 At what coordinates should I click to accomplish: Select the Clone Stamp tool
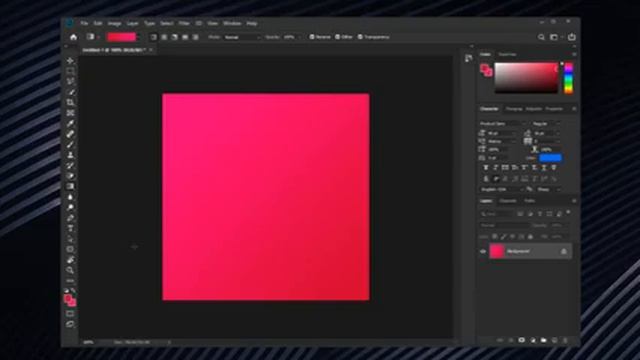70,155
